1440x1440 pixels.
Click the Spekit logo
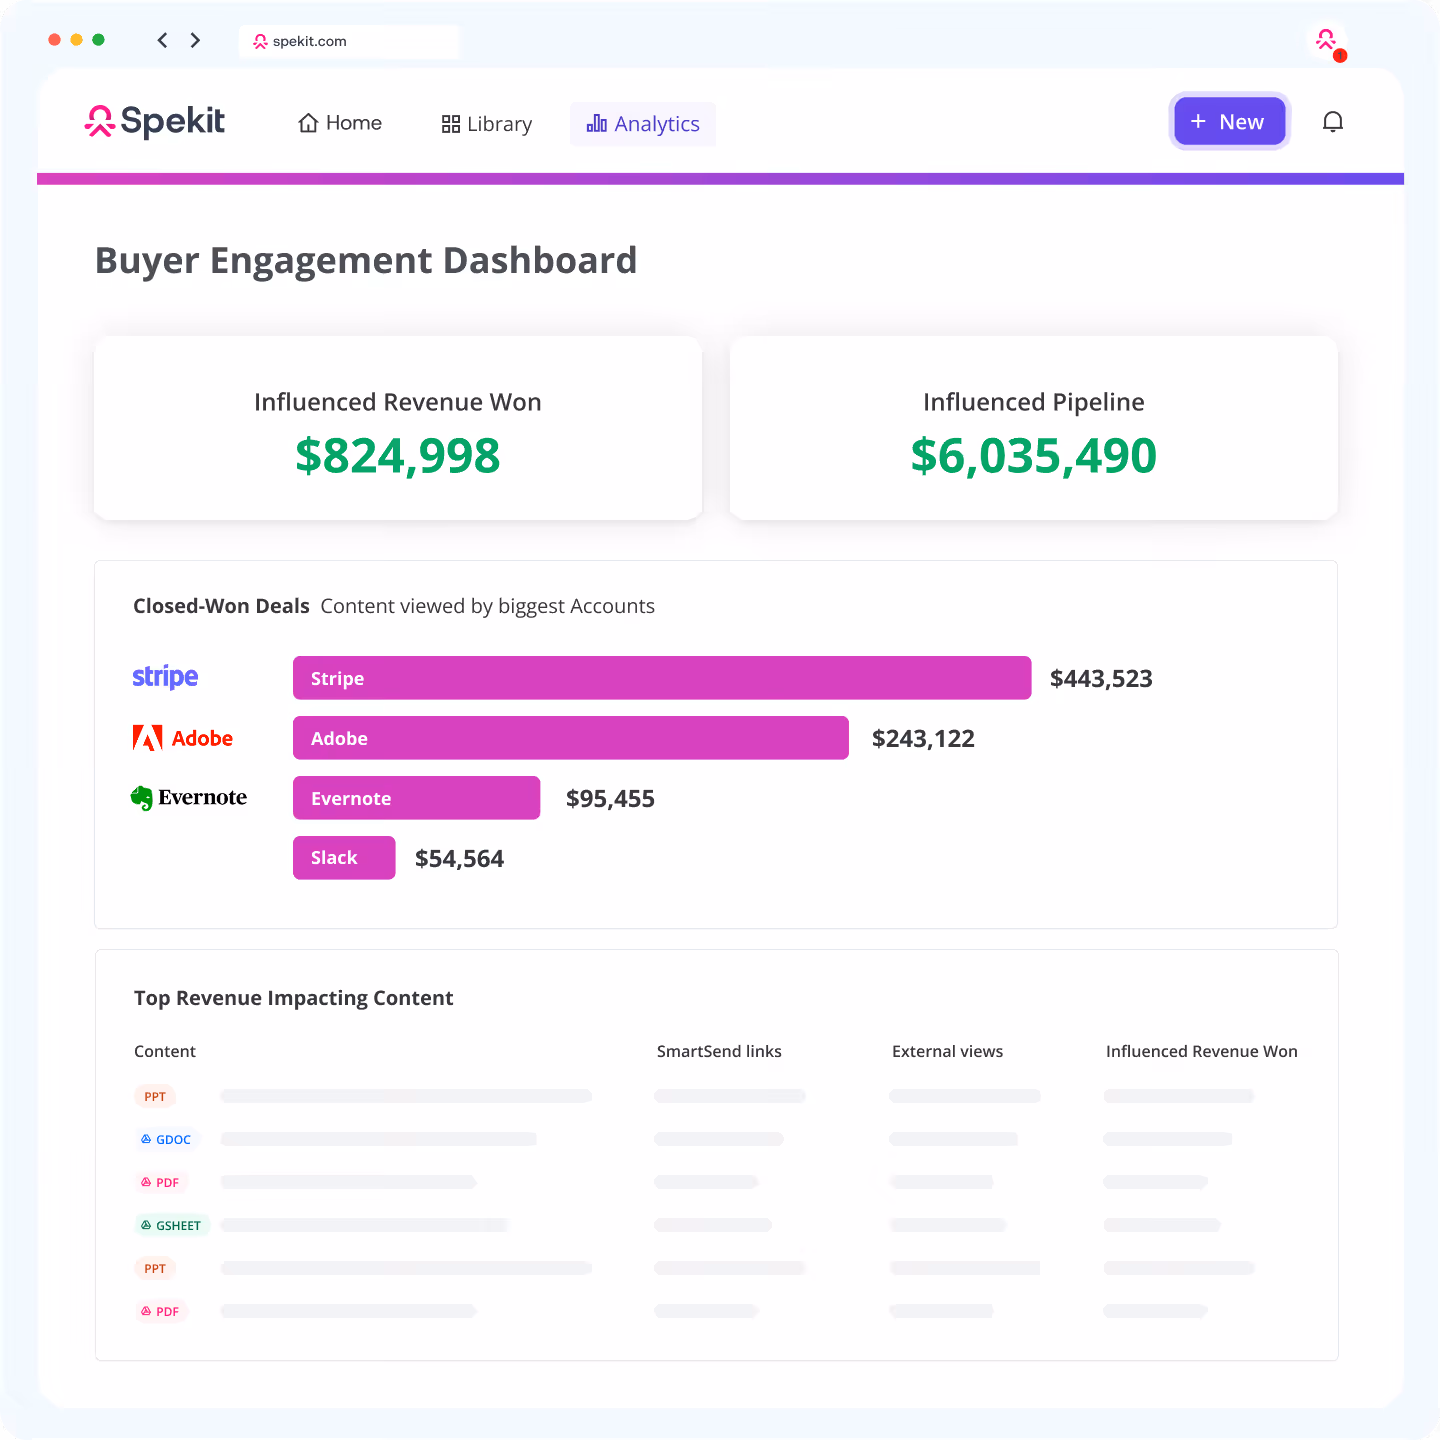point(153,121)
